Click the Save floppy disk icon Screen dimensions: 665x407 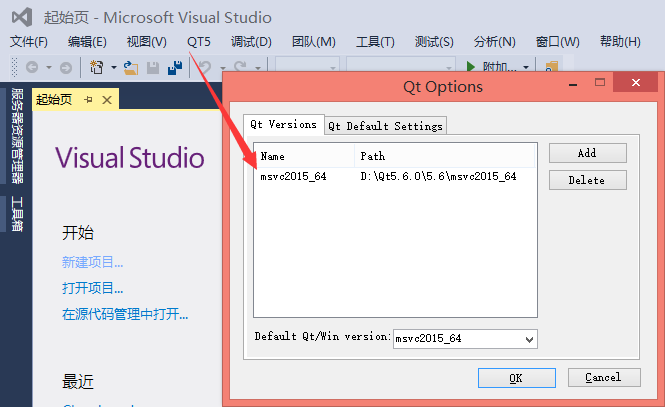pos(153,68)
